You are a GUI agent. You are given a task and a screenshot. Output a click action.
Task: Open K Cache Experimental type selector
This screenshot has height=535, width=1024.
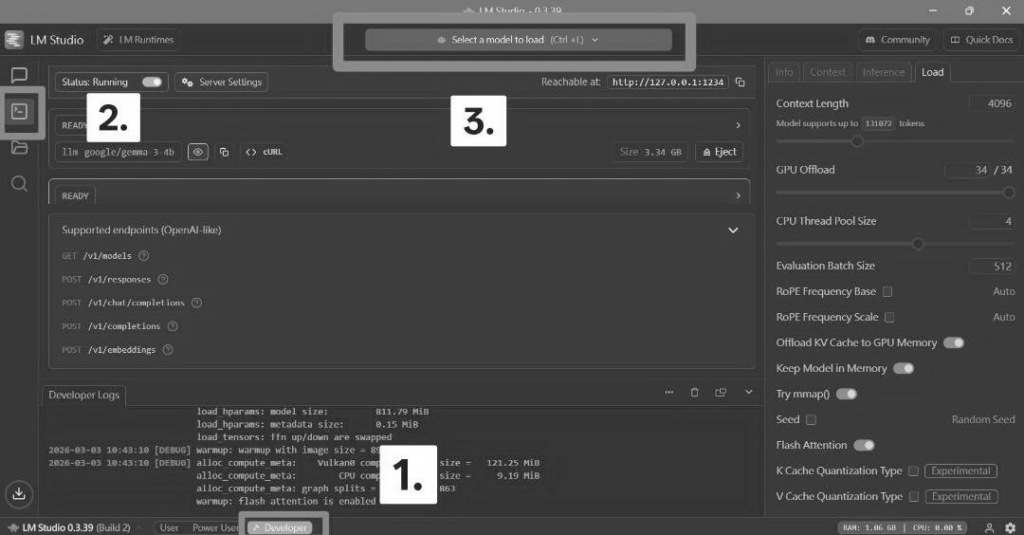point(961,471)
